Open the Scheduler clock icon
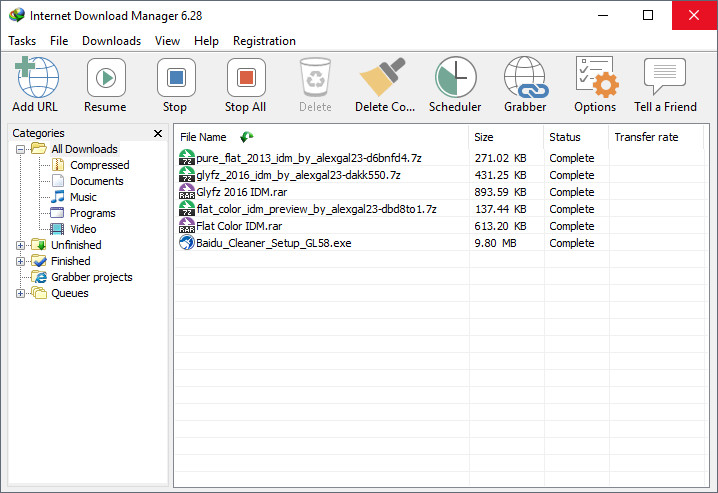 455,78
